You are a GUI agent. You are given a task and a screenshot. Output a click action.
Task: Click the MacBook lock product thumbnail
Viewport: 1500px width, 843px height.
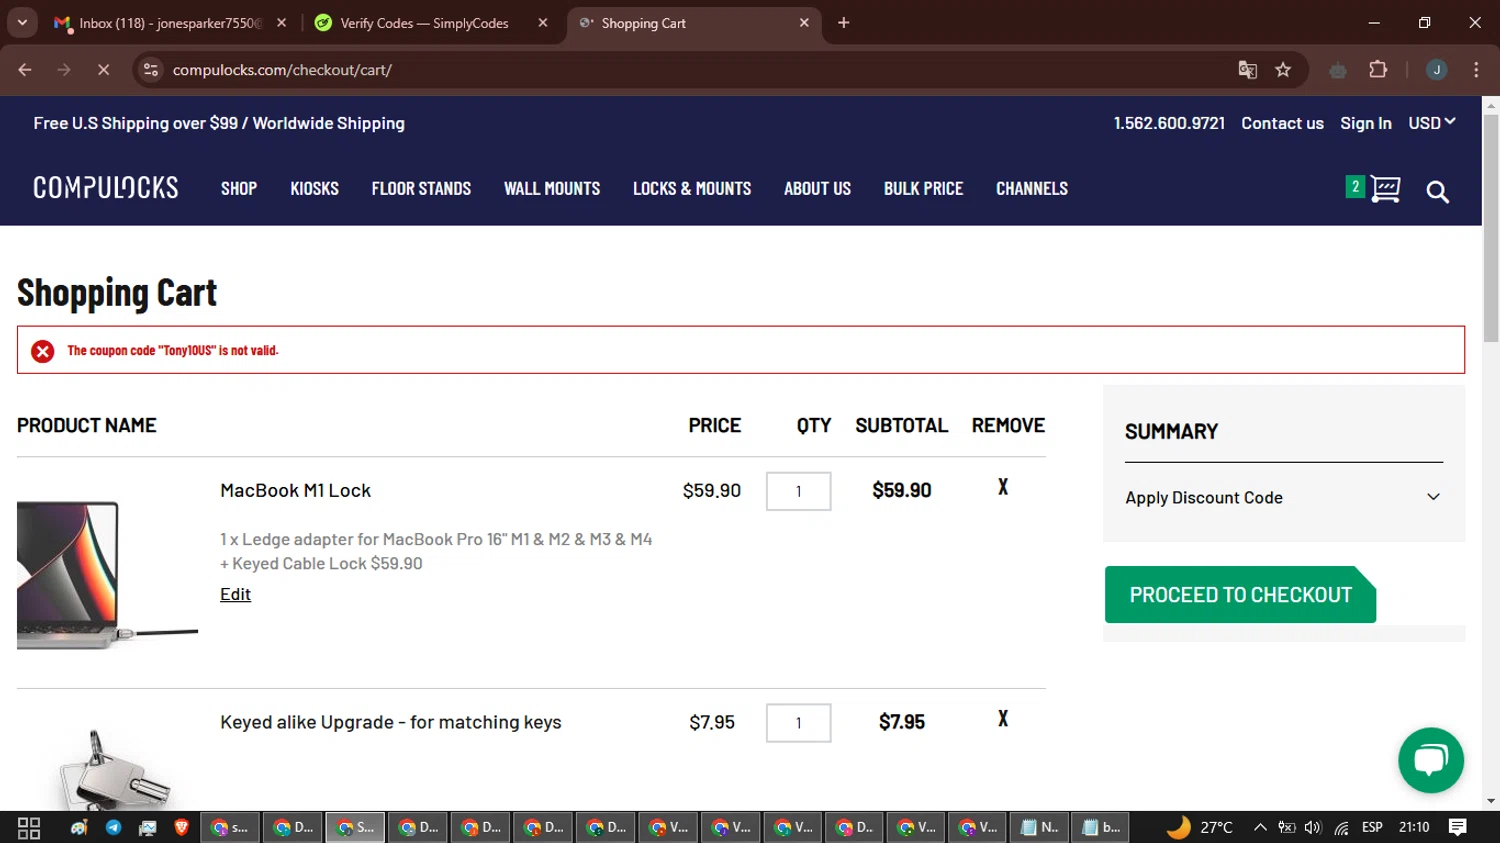coord(107,574)
